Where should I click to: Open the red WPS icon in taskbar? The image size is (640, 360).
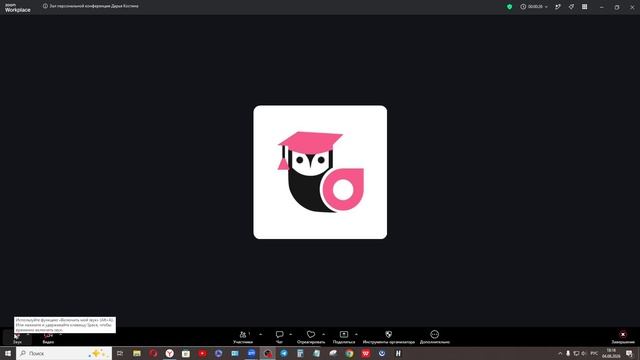pos(366,353)
